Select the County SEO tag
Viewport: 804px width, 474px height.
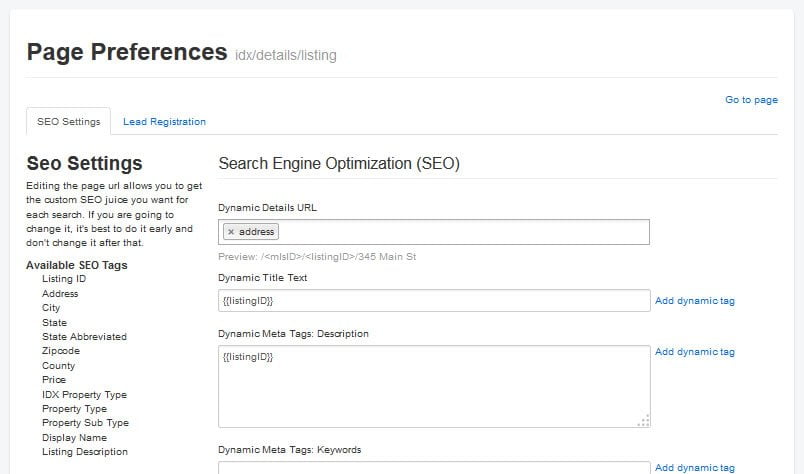pyautogui.click(x=58, y=366)
